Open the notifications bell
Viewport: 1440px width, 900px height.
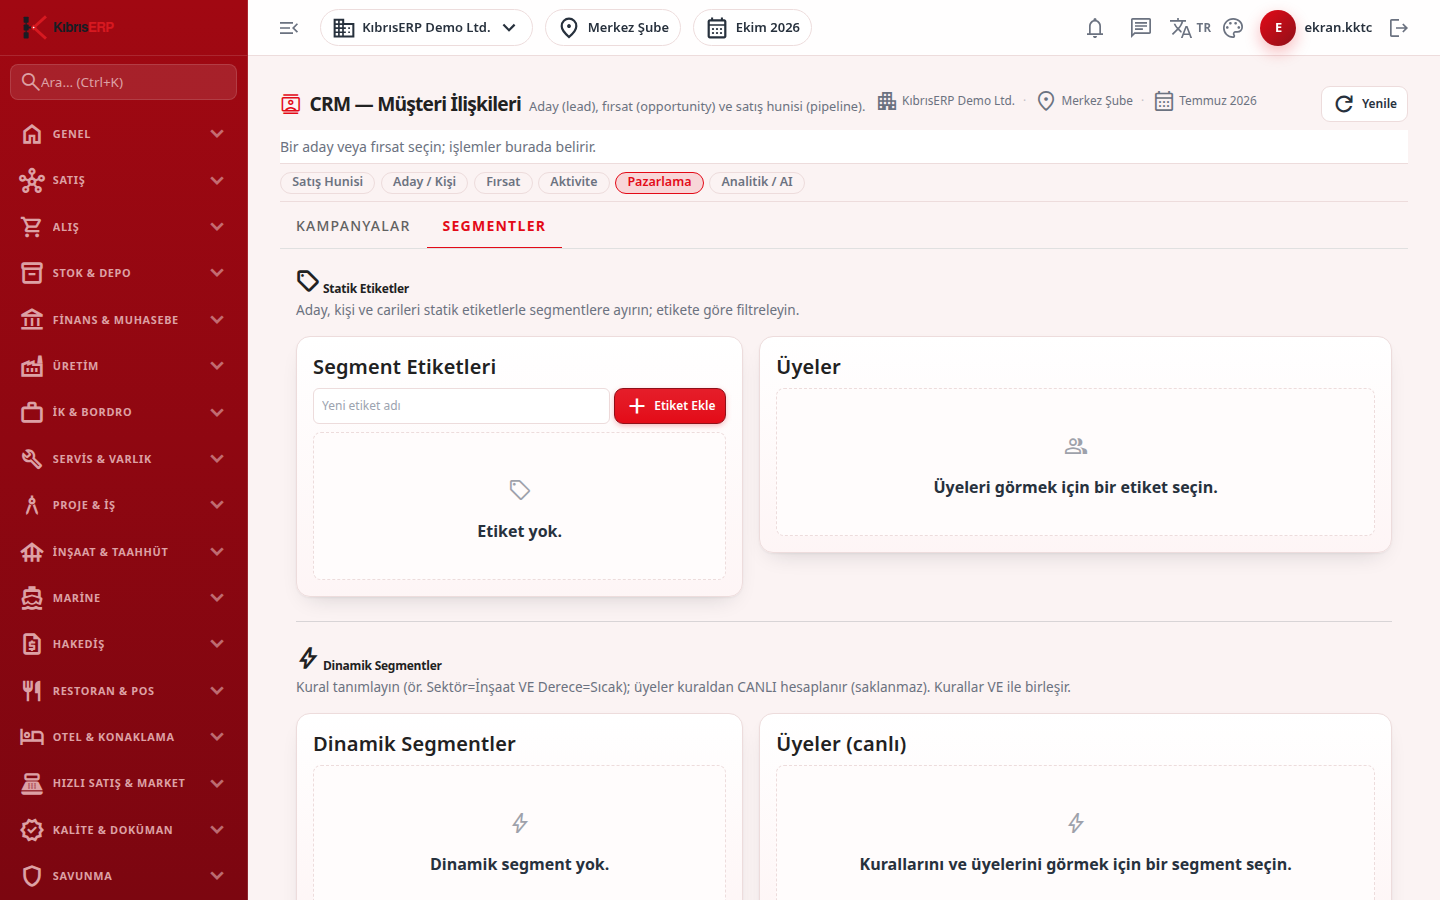1095,28
